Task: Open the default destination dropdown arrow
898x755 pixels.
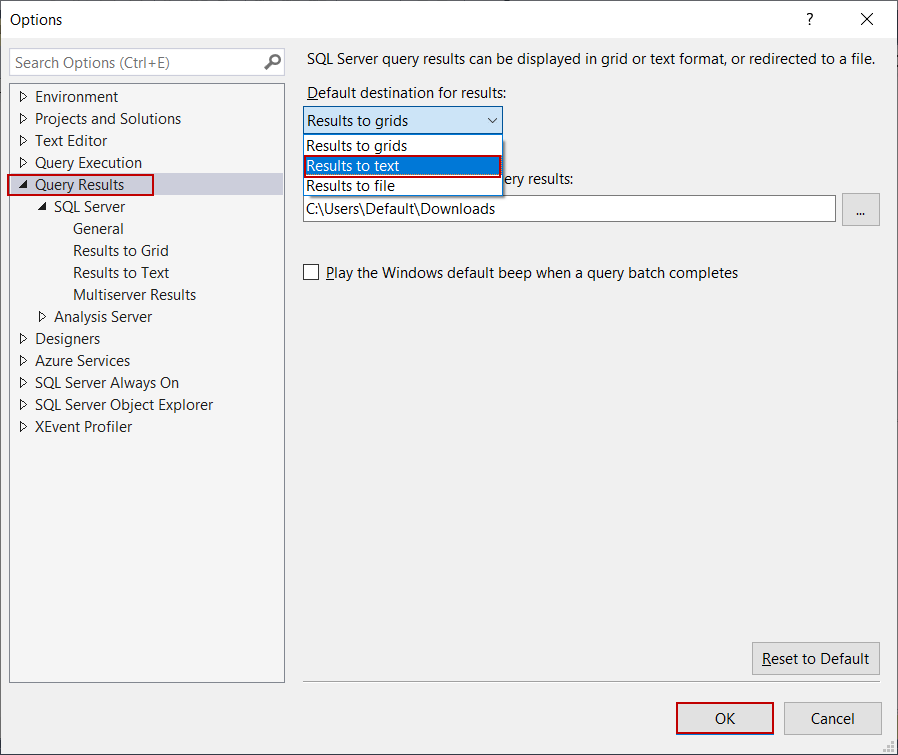Action: (x=492, y=121)
